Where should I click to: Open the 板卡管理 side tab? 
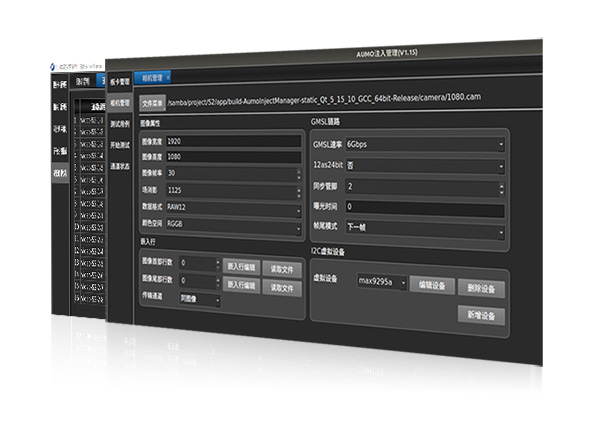click(120, 81)
